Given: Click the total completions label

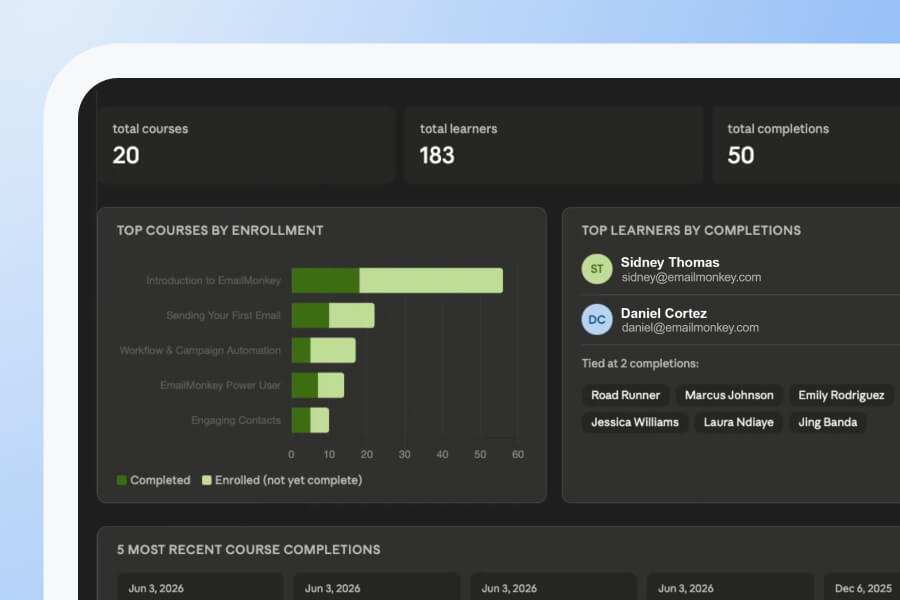Looking at the screenshot, I should tap(778, 129).
